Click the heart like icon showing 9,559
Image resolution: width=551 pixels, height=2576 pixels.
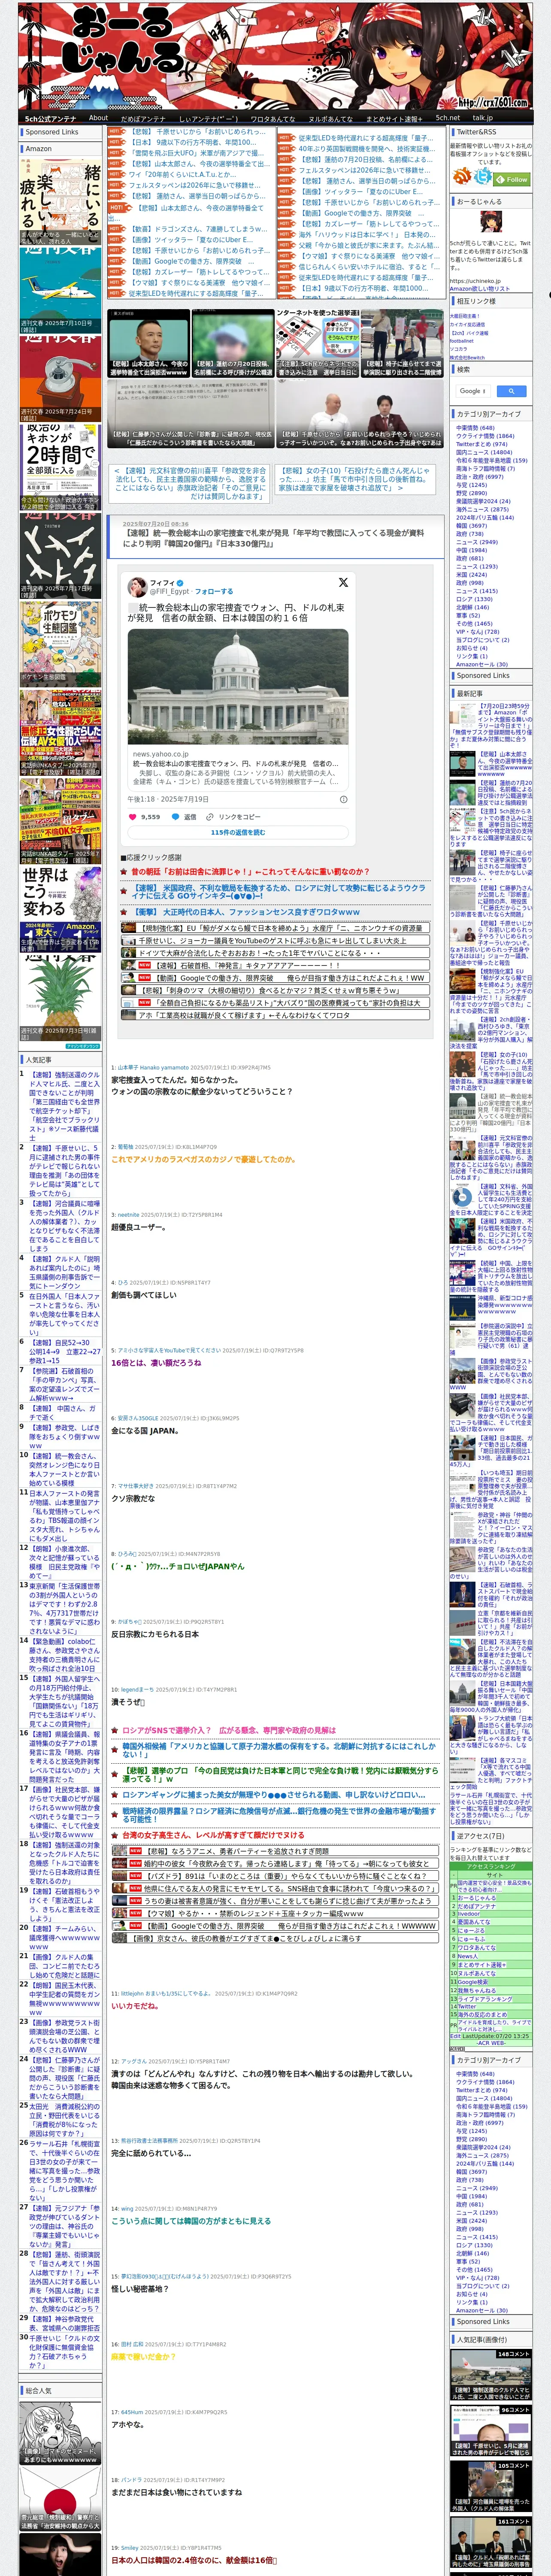(x=133, y=817)
